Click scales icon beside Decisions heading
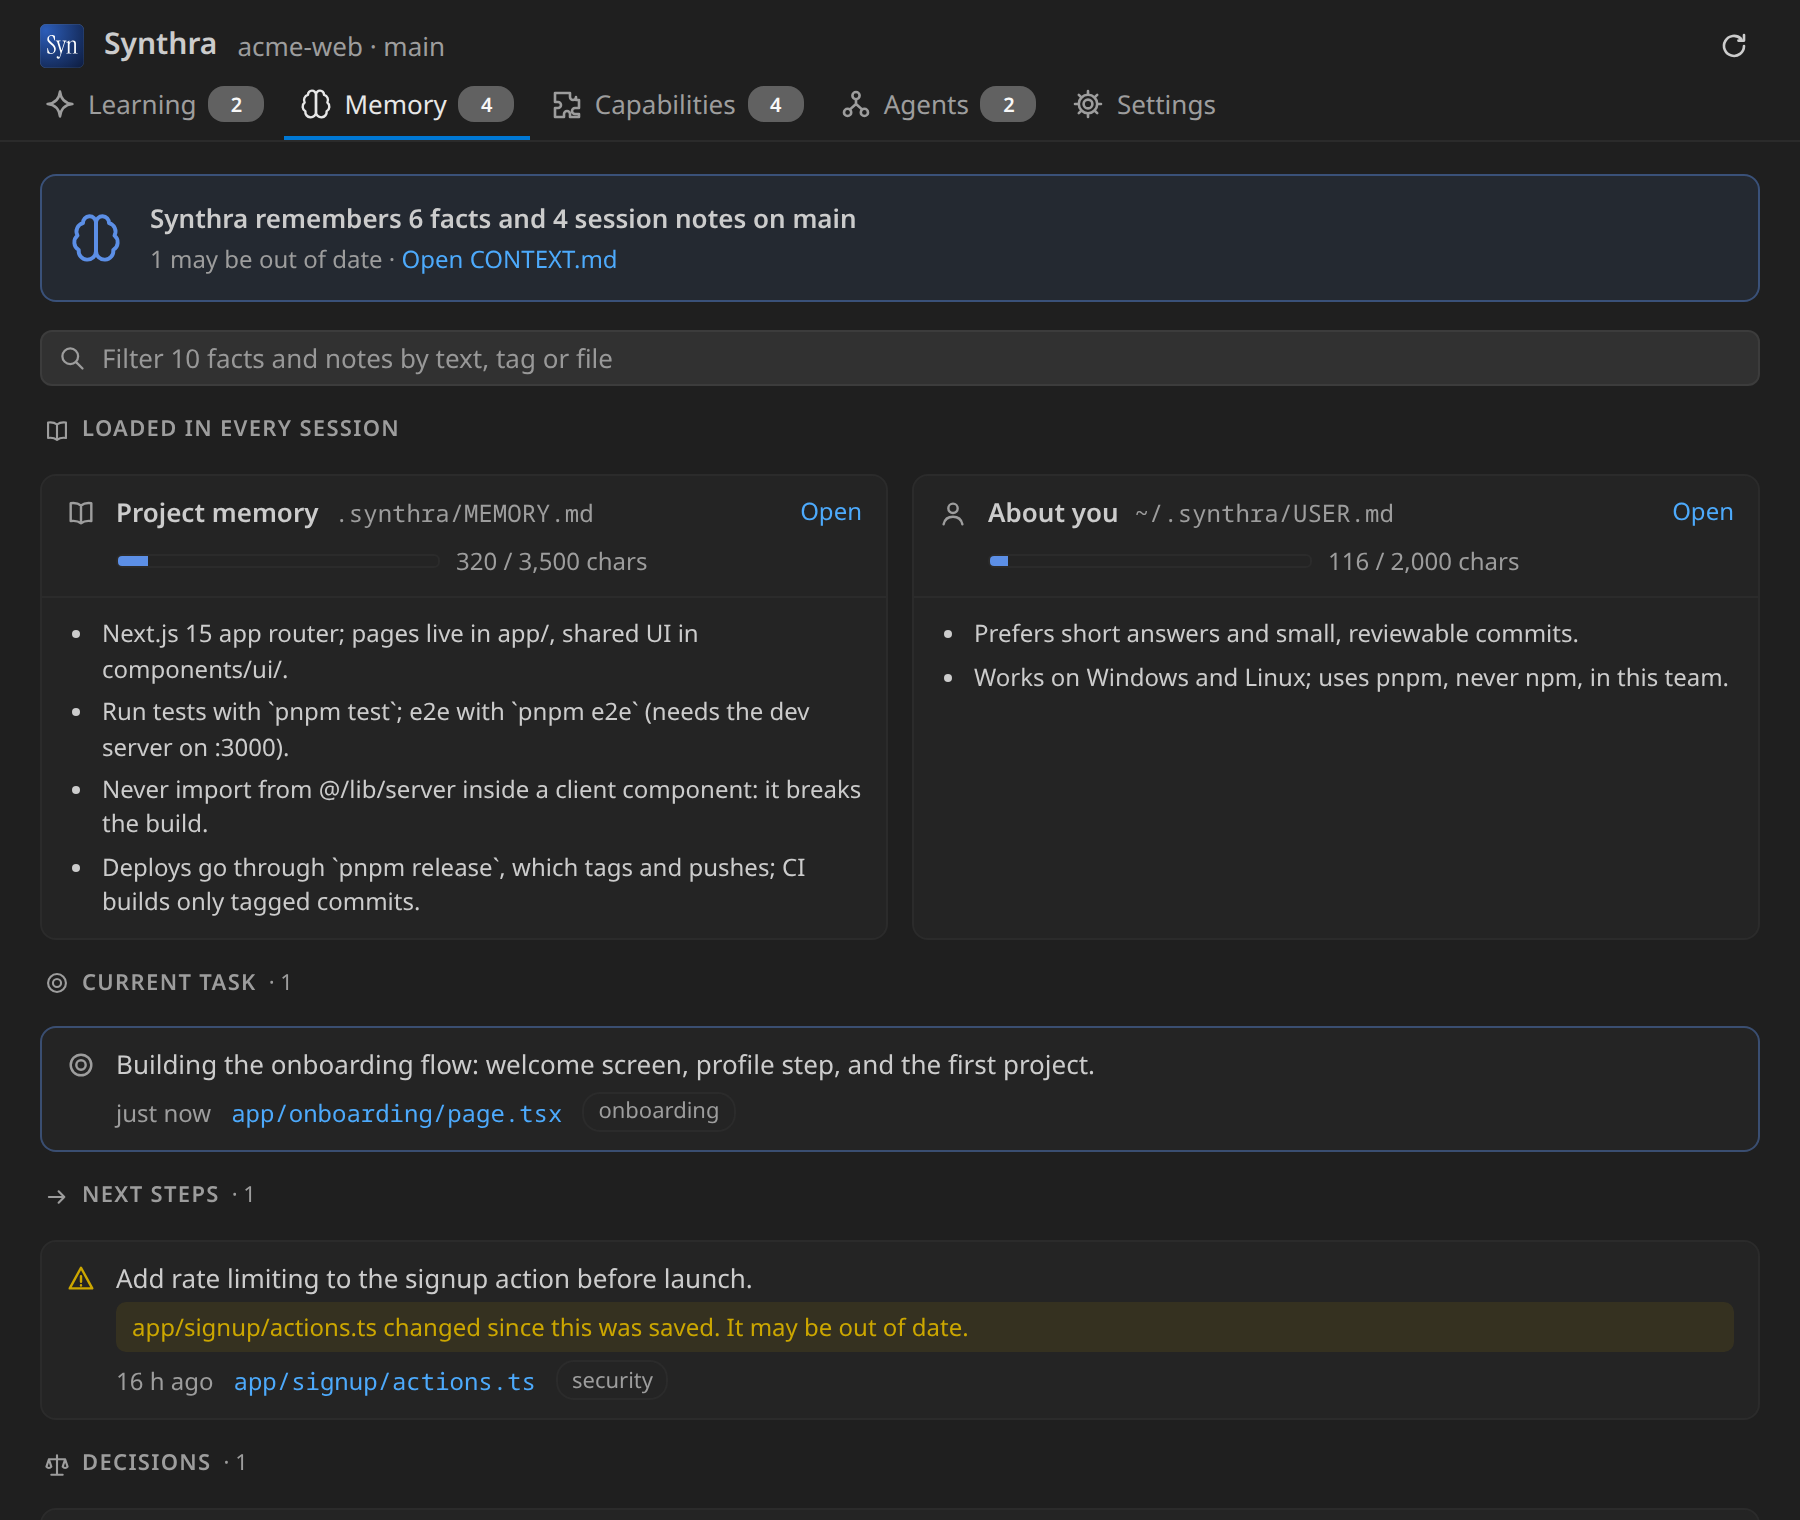The height and width of the screenshot is (1520, 1800). coord(57,1465)
